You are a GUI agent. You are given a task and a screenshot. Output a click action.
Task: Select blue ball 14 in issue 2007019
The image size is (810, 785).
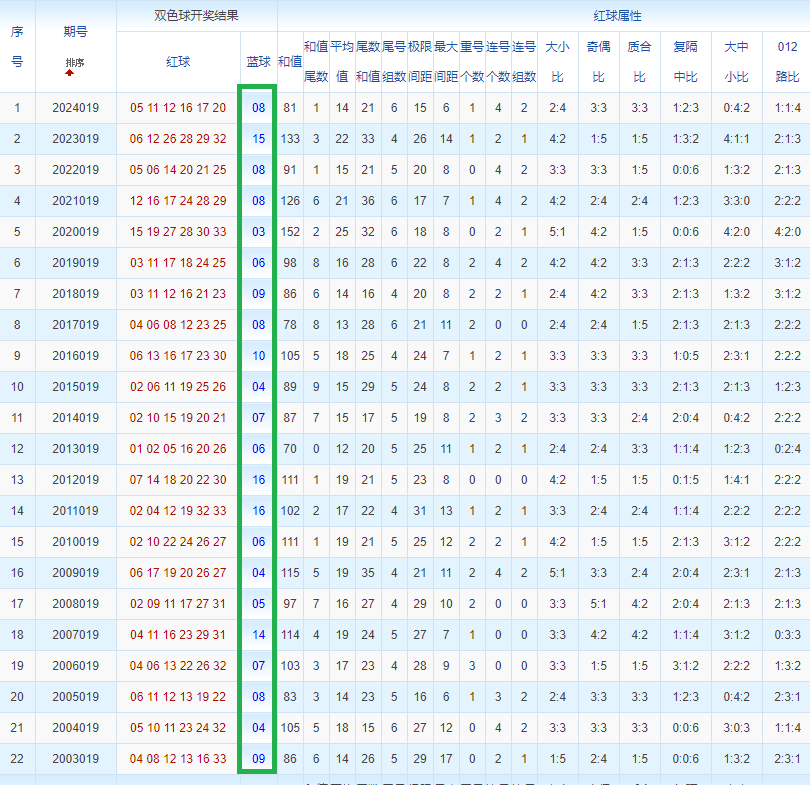click(258, 635)
